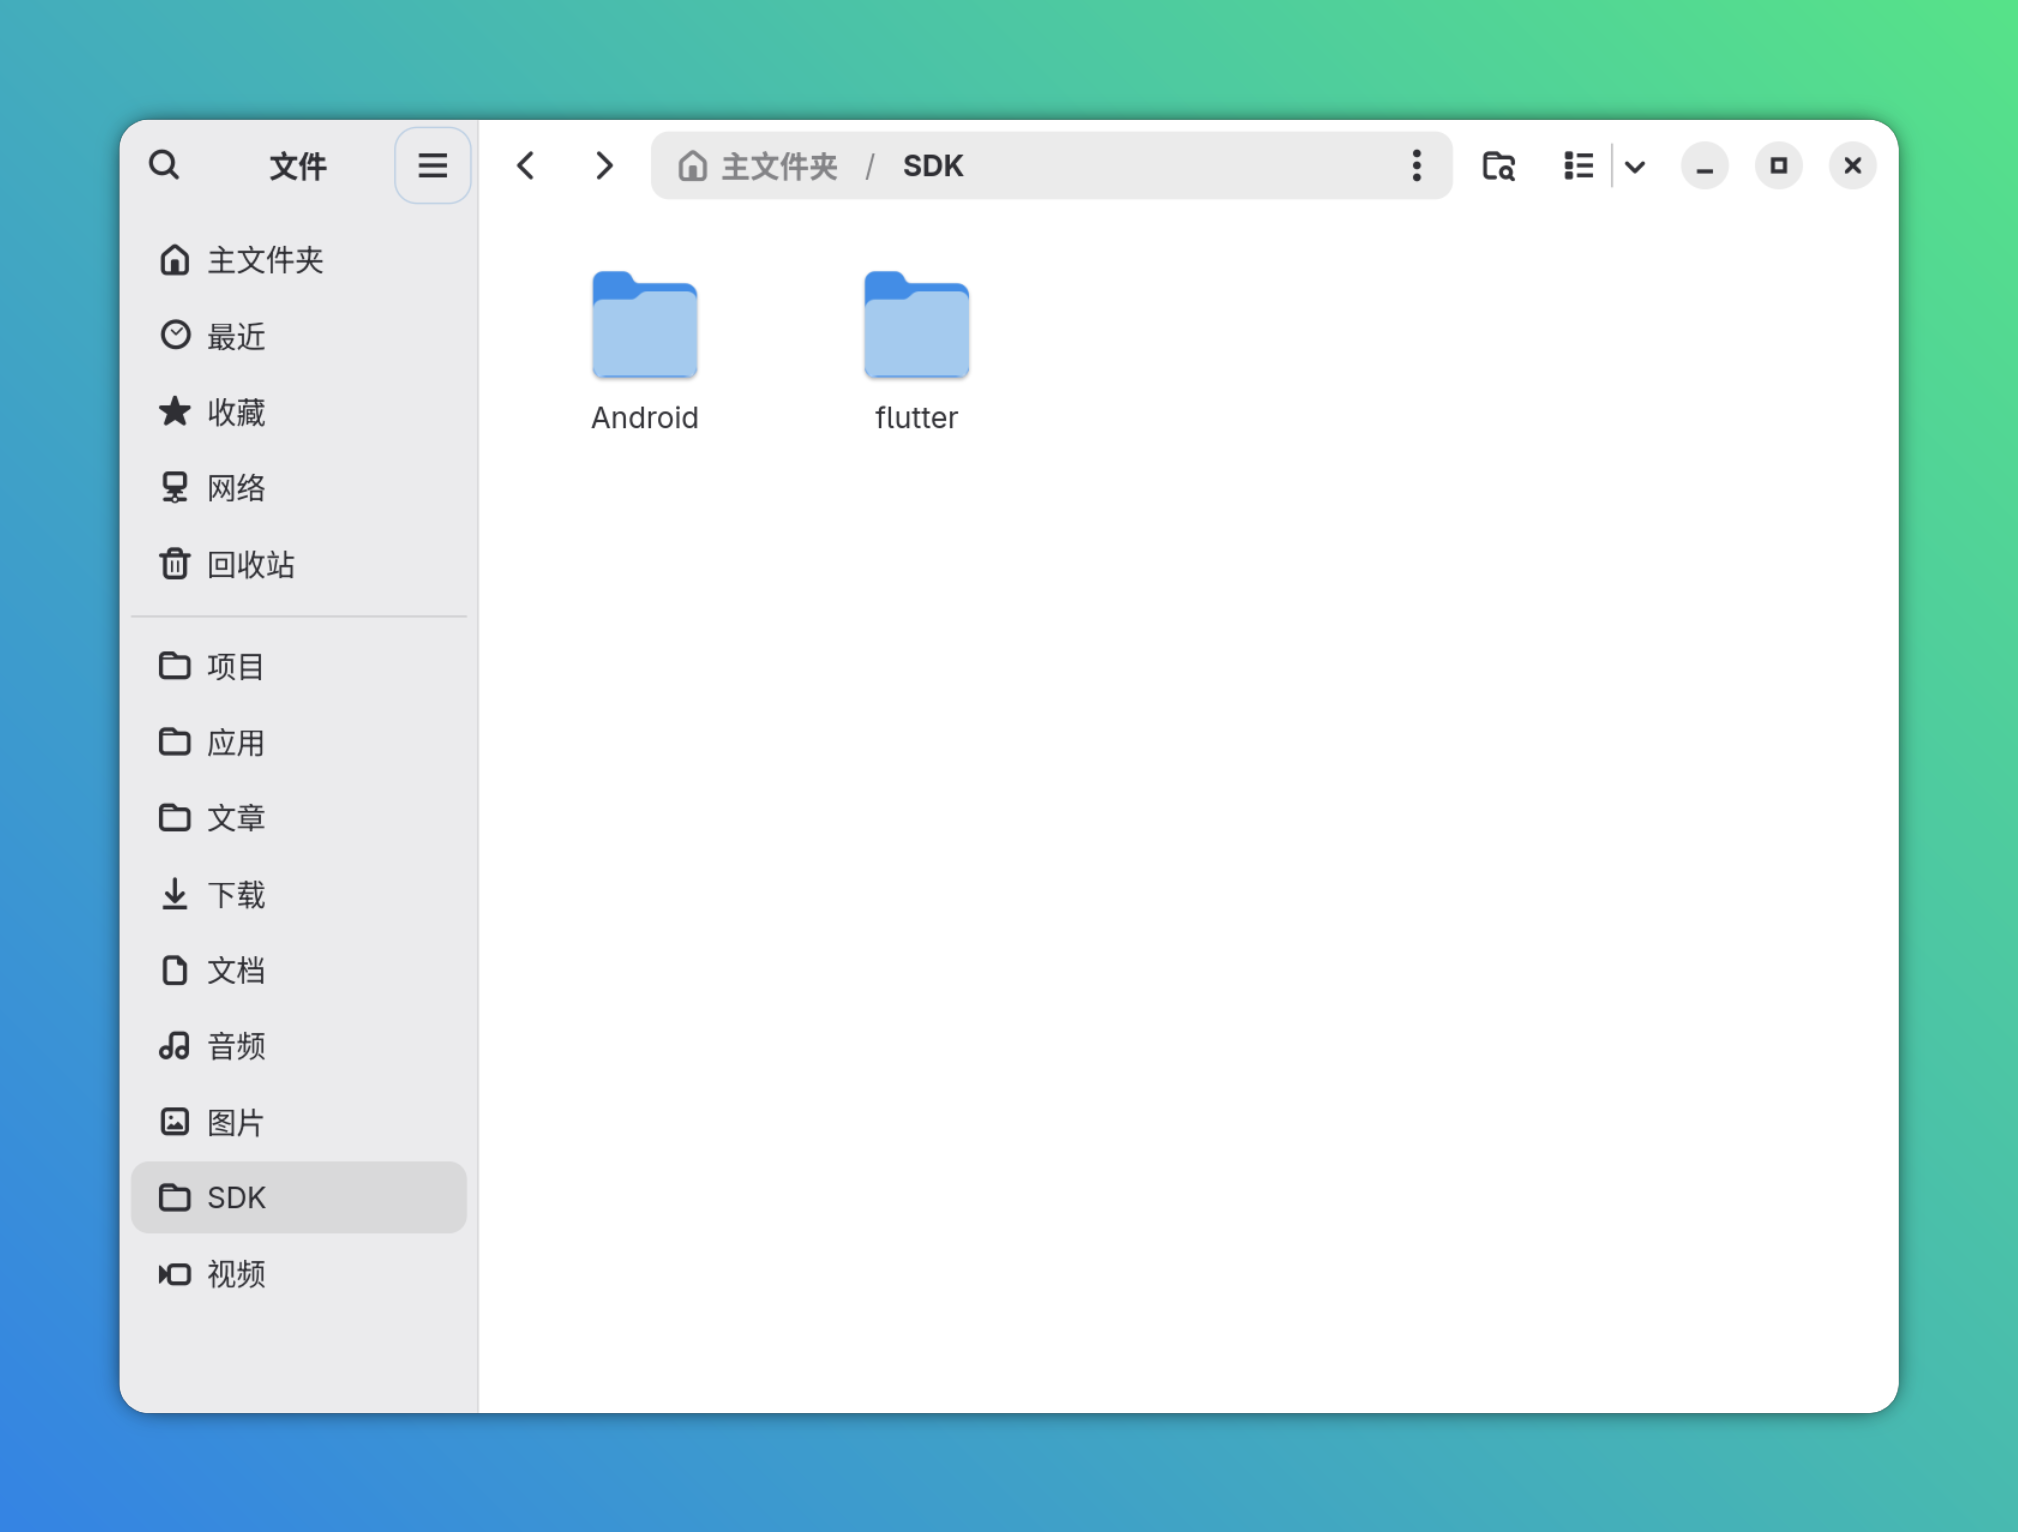Click the search in folder icon
This screenshot has height=1532, width=2018.
tap(1498, 165)
